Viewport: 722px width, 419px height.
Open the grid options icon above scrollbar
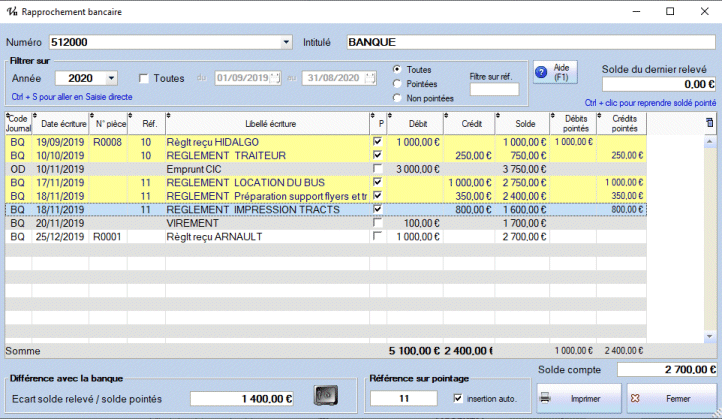(x=710, y=122)
